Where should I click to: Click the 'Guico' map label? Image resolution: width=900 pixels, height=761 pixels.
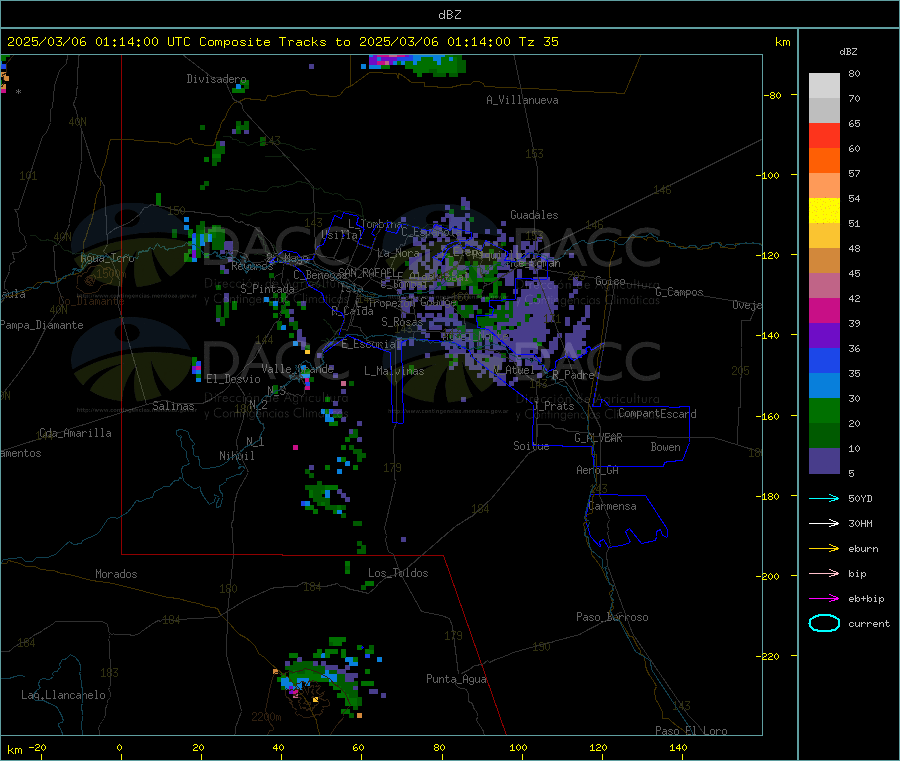click(610, 281)
